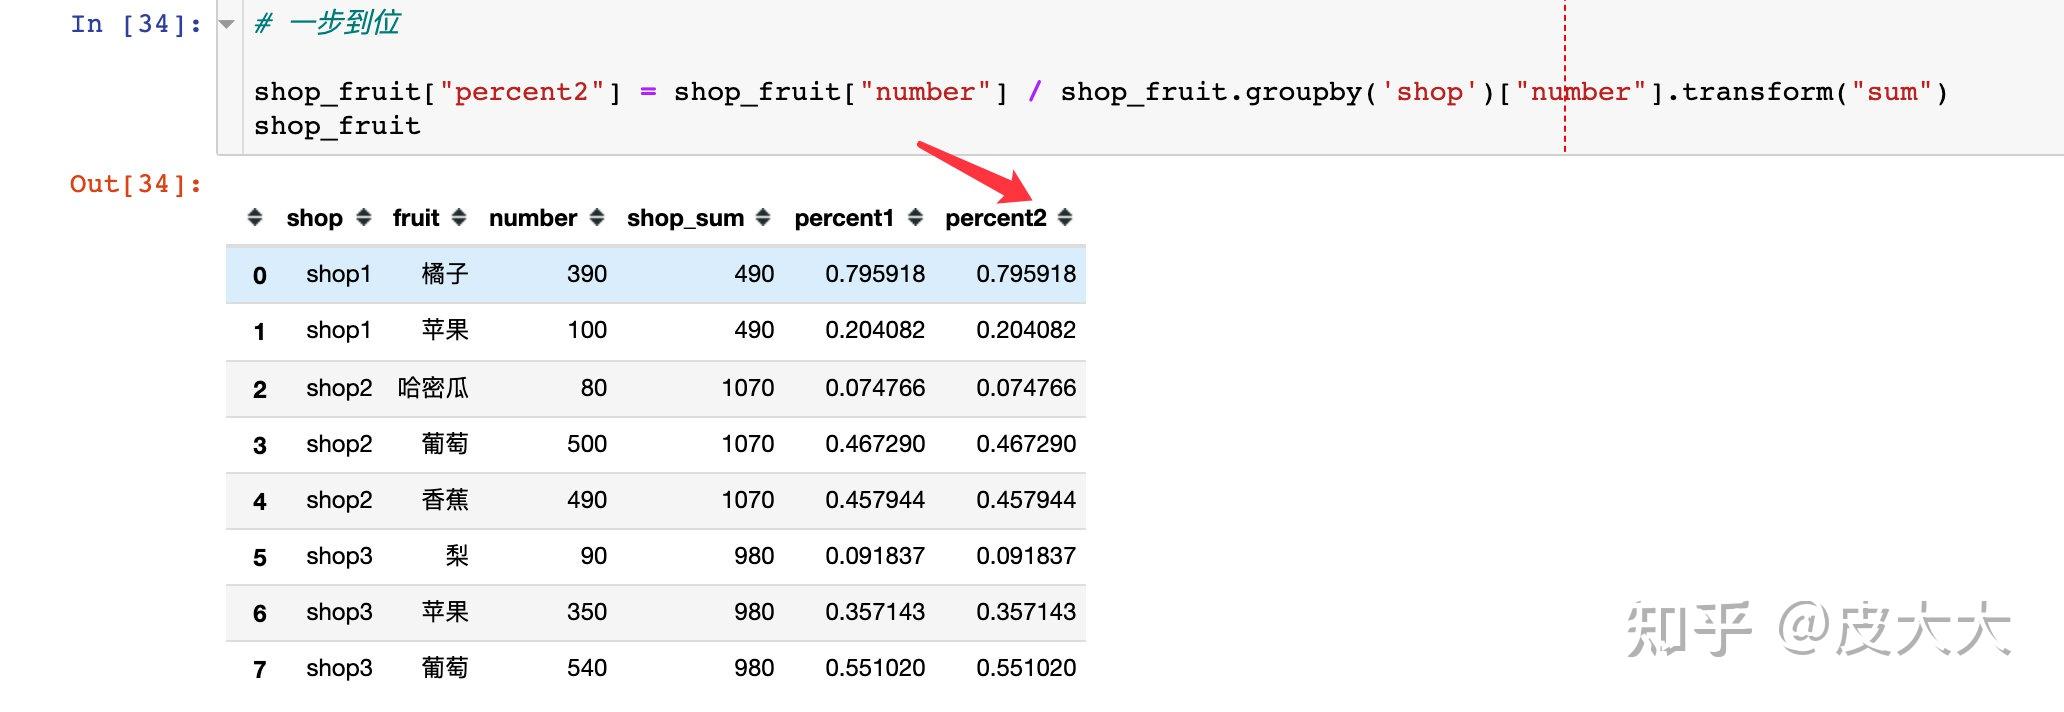Select the shop column header

click(314, 218)
